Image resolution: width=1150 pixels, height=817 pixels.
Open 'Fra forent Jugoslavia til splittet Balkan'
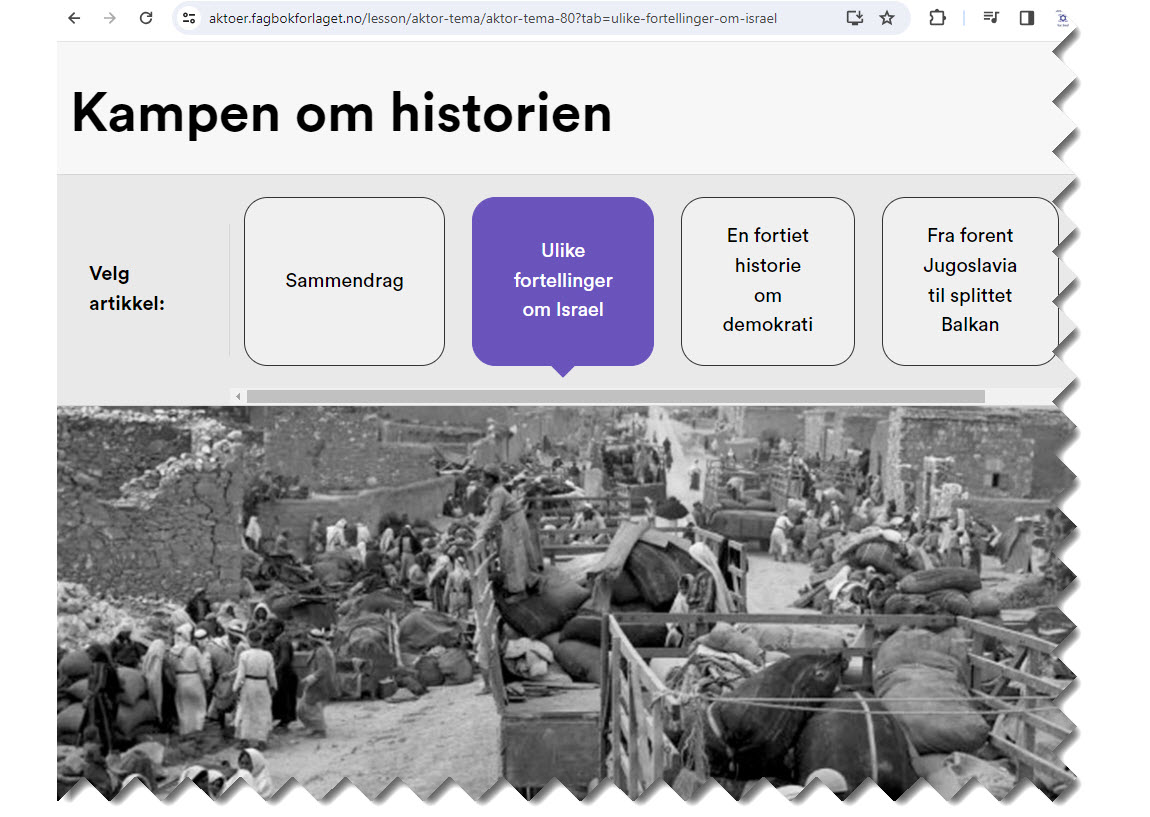(969, 281)
